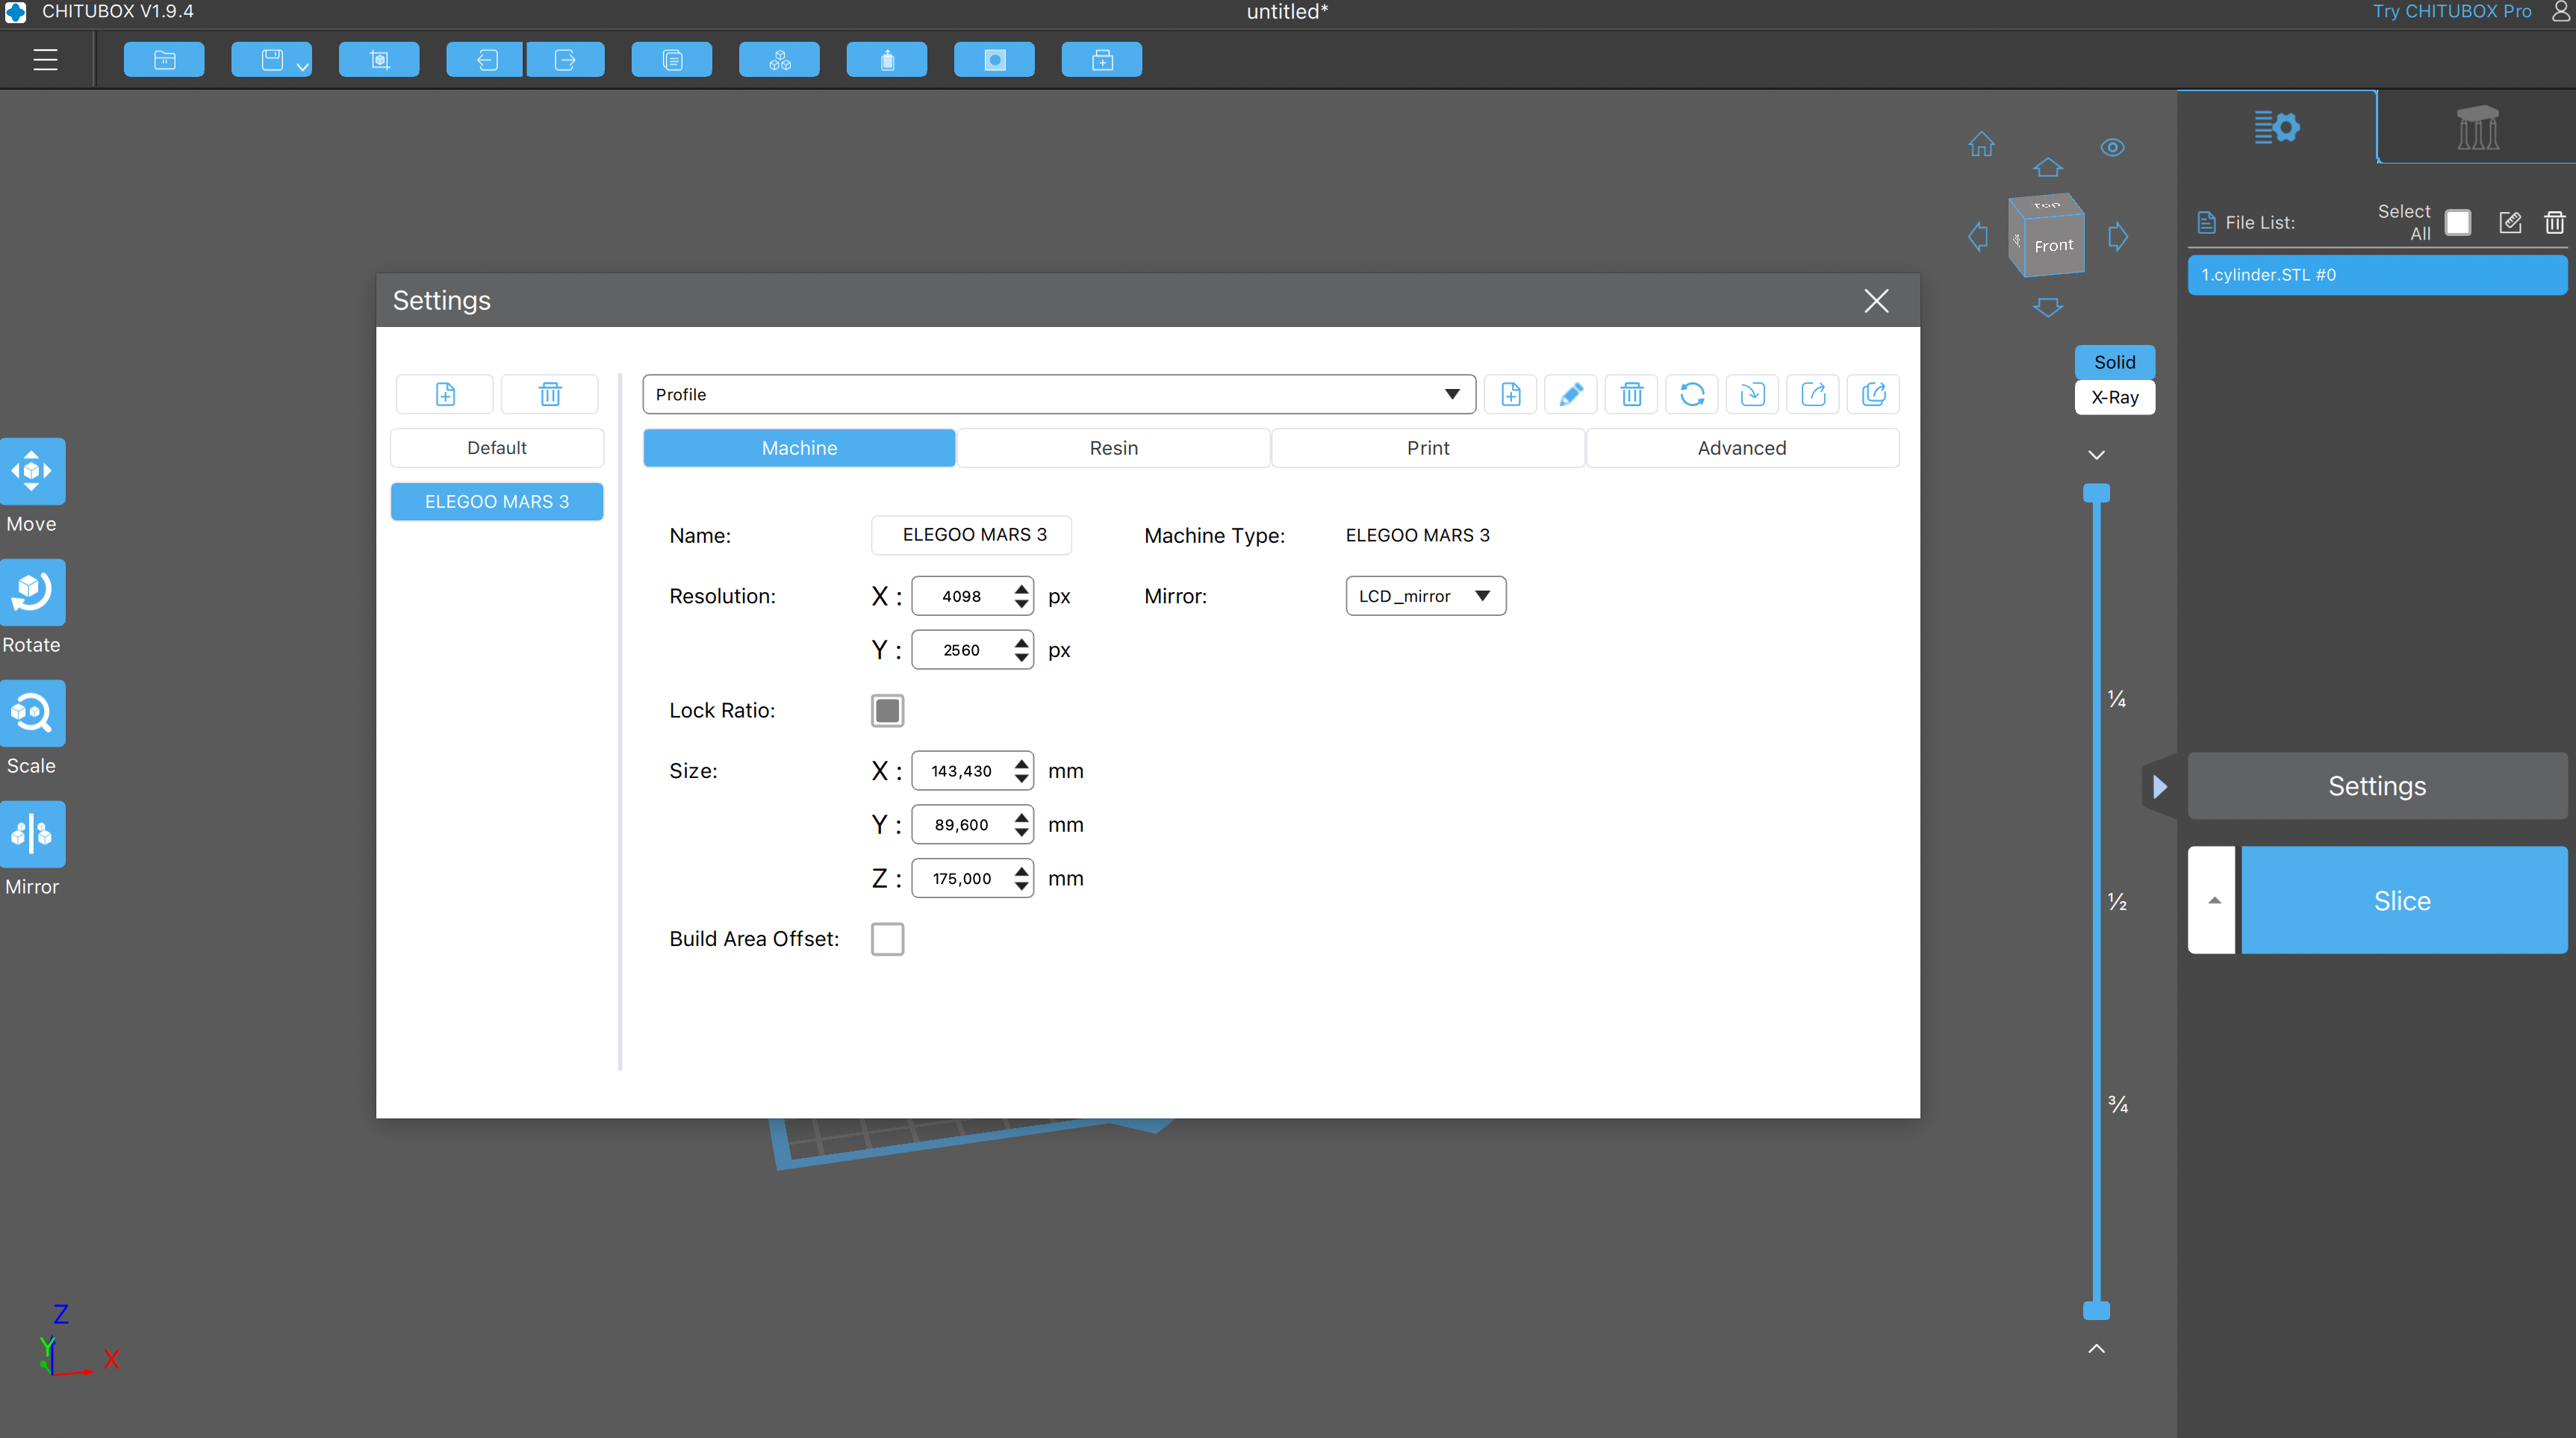Open the Advanced tab
Screen dimensions: 2576x1438
tap(1741, 448)
